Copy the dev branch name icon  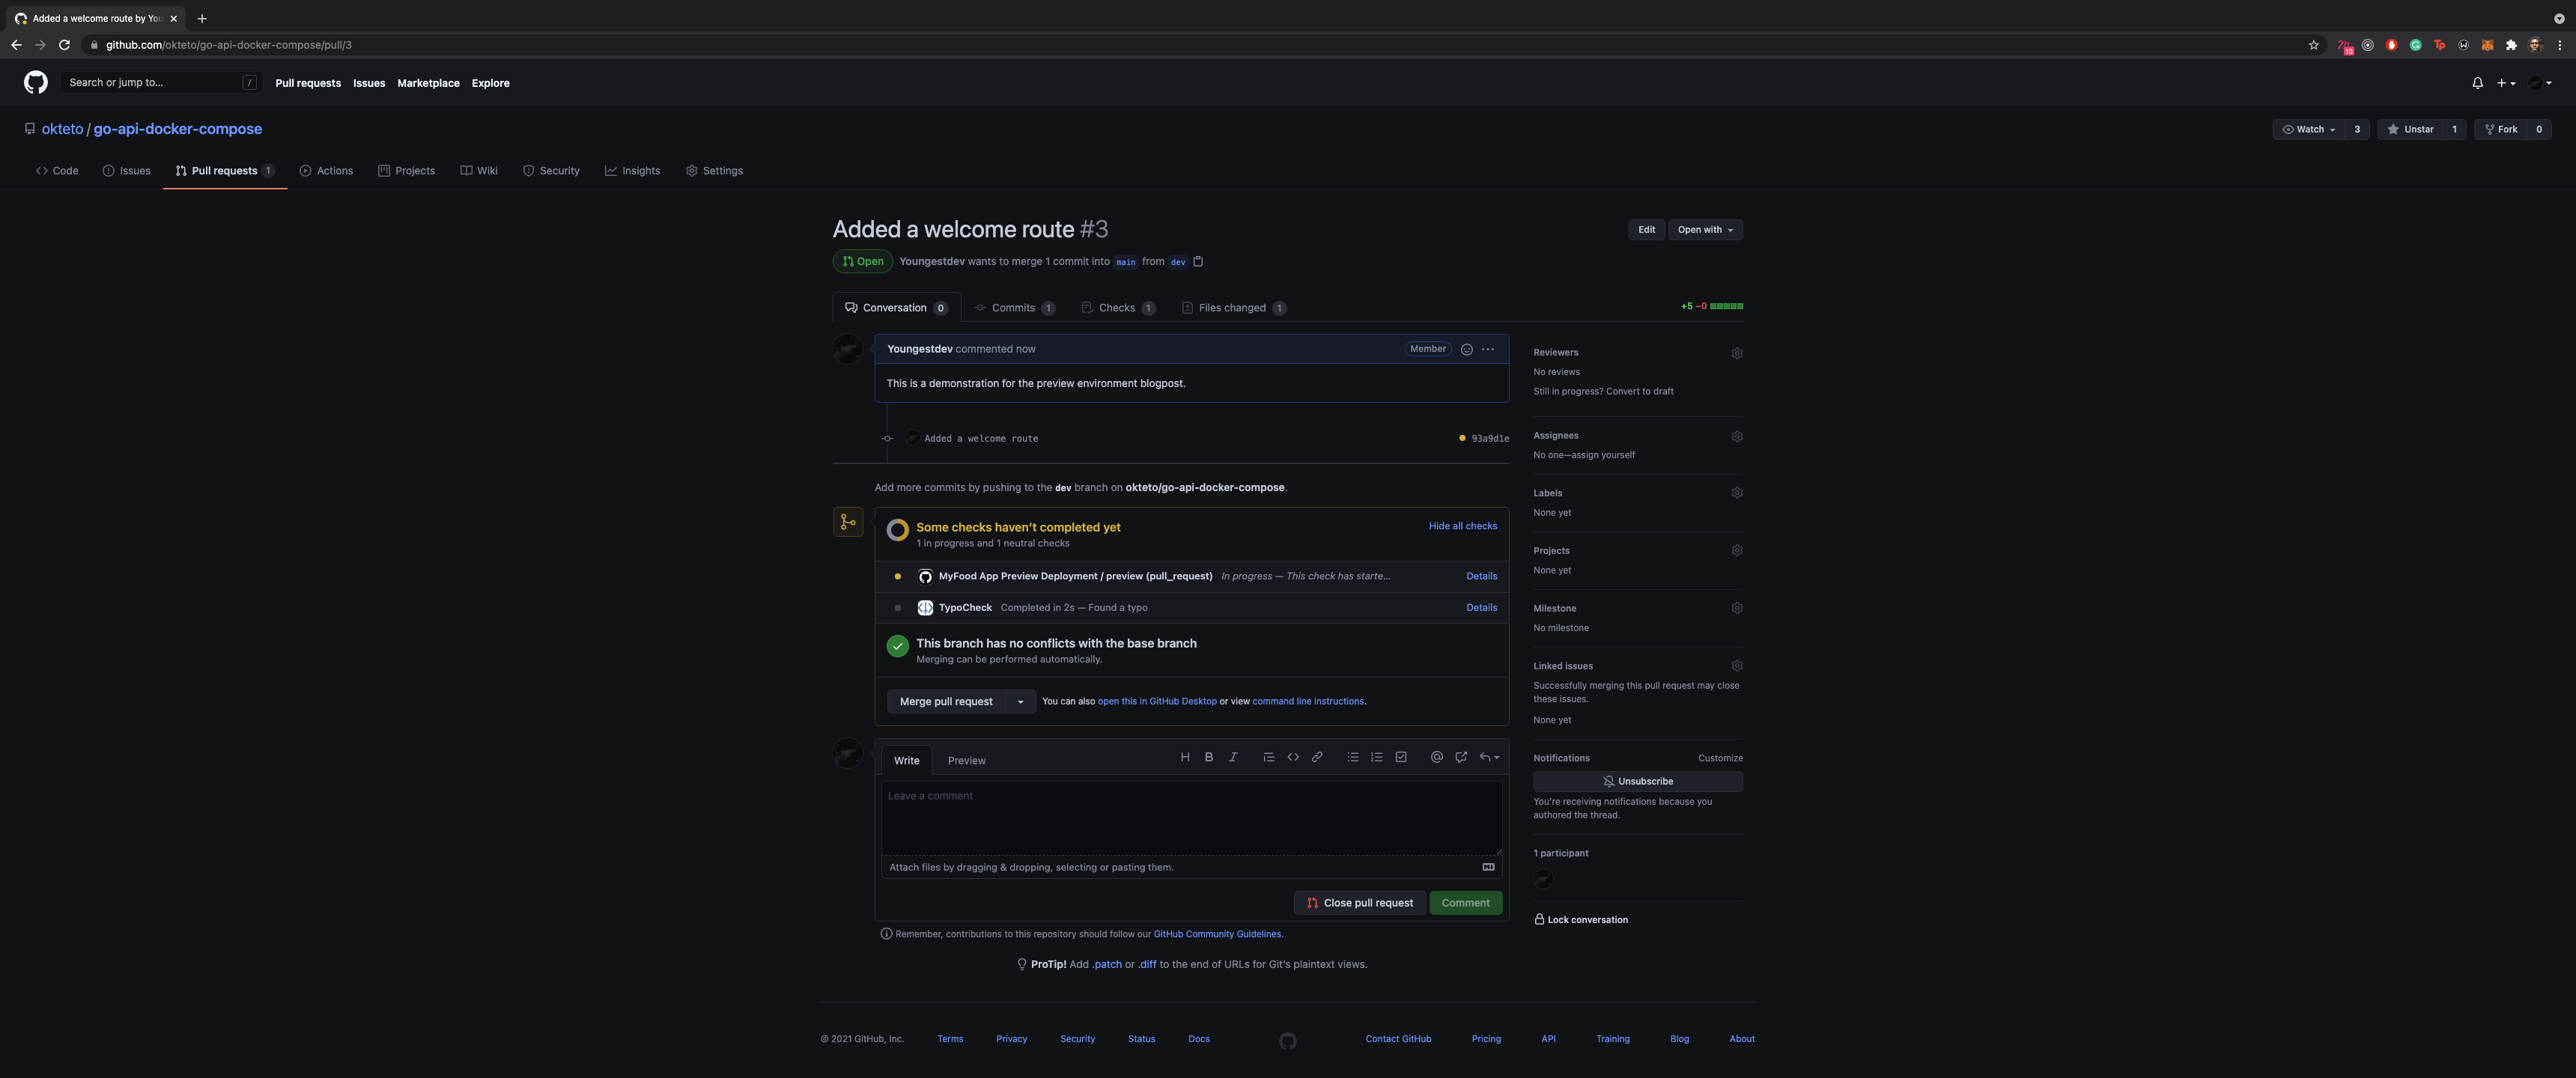pos(1198,262)
